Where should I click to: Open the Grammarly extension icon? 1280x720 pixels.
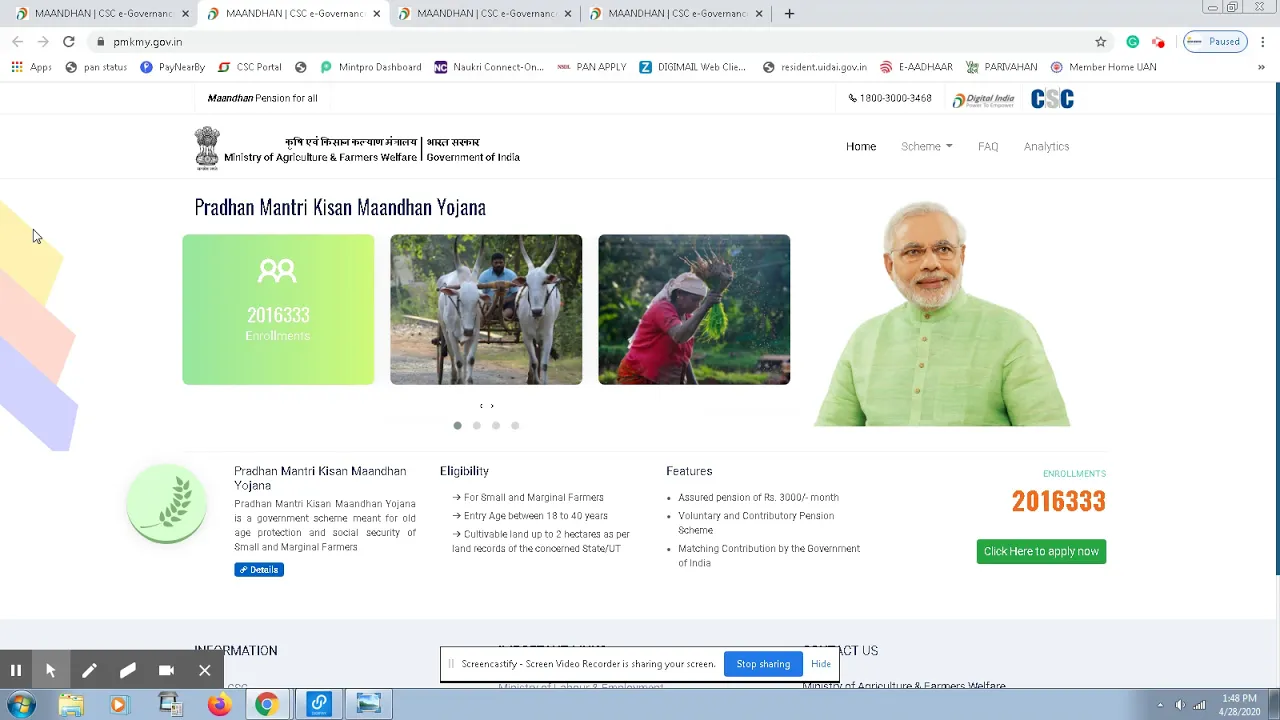[x=1132, y=41]
